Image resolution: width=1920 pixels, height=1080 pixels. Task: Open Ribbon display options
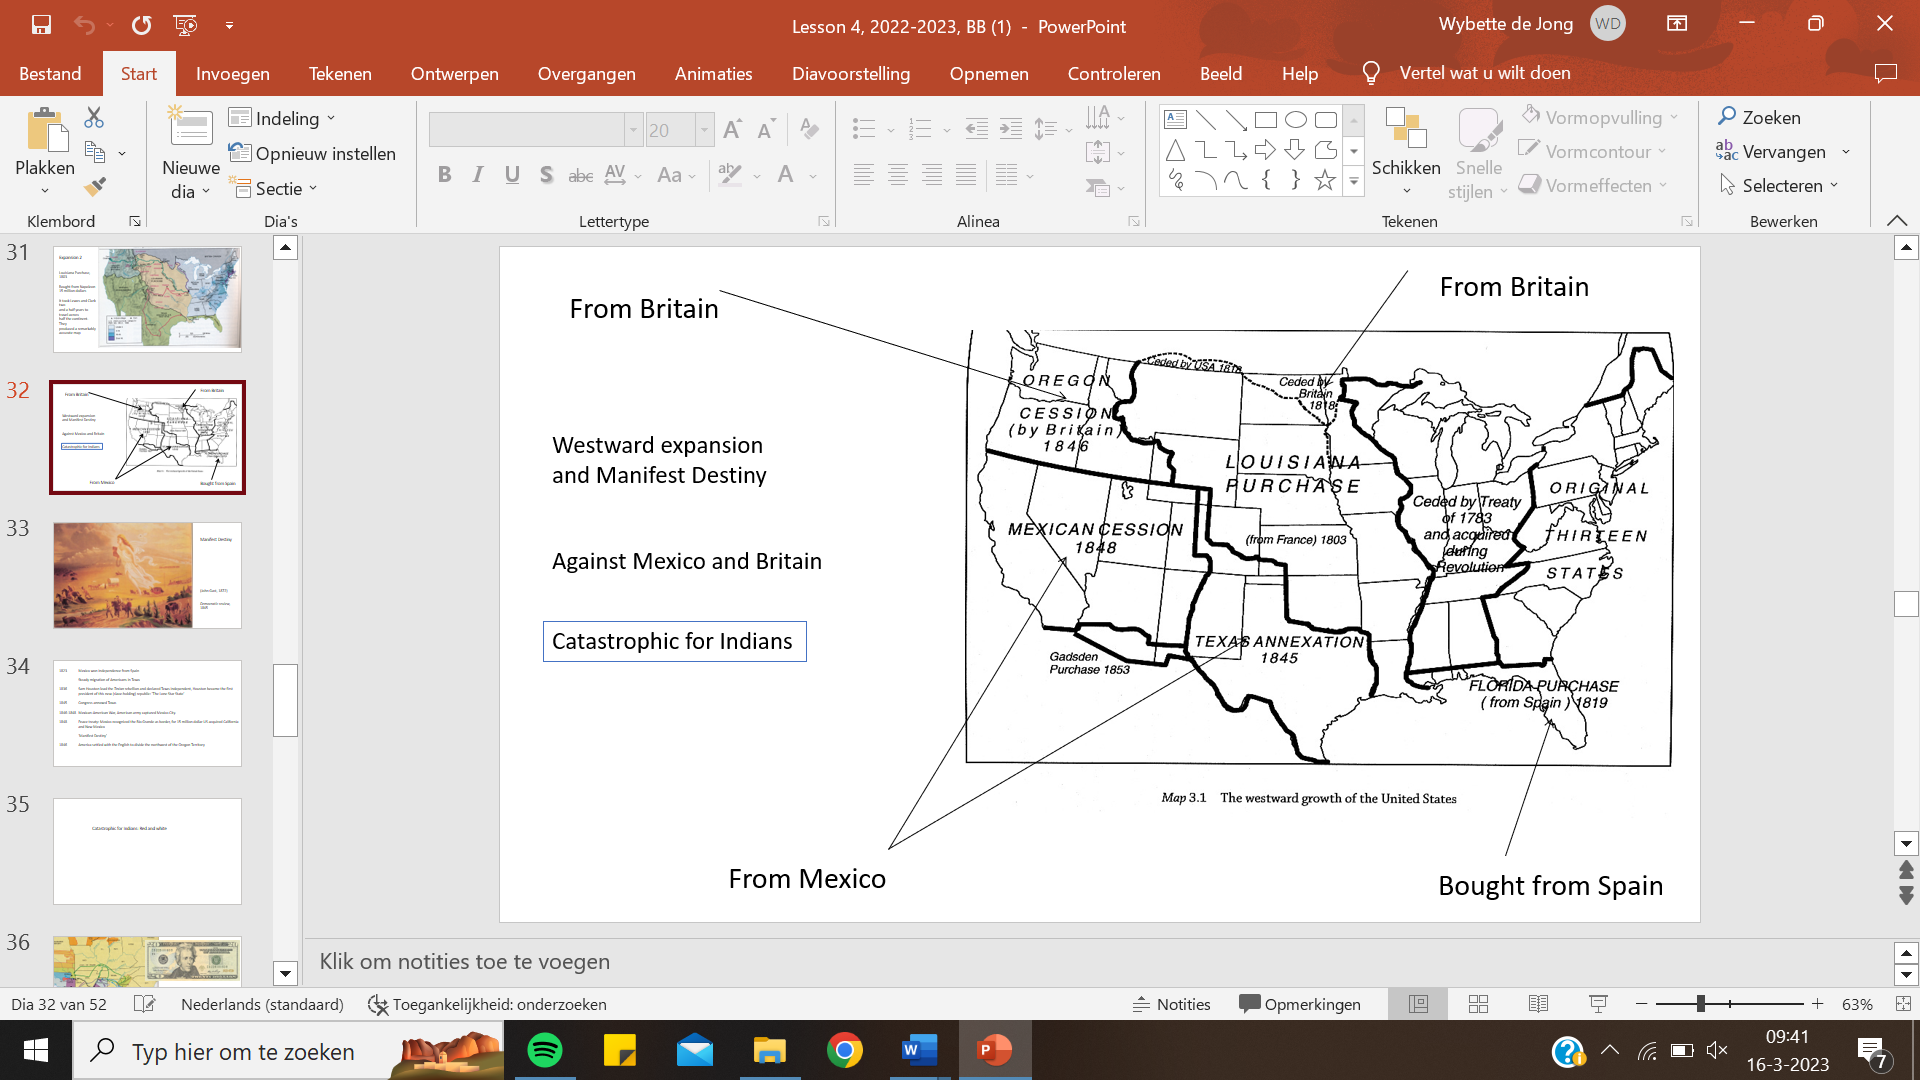[1677, 24]
